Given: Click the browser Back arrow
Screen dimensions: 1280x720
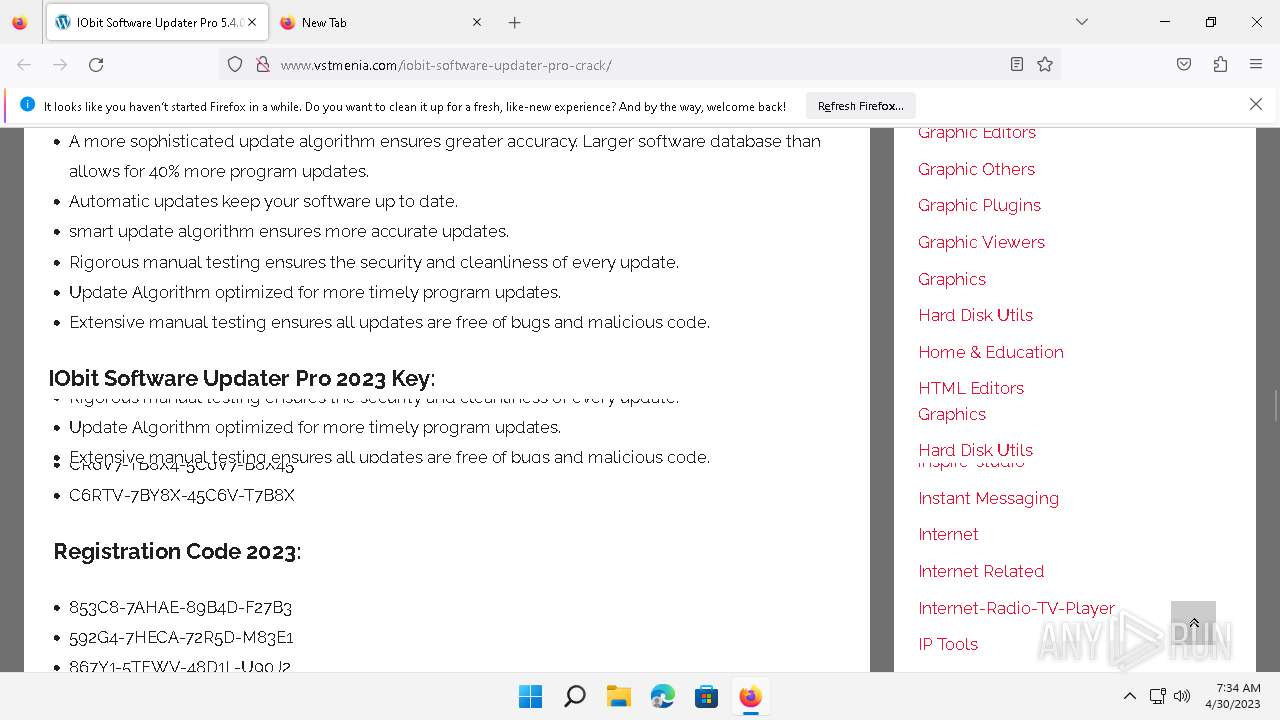Looking at the screenshot, I should click(x=24, y=64).
